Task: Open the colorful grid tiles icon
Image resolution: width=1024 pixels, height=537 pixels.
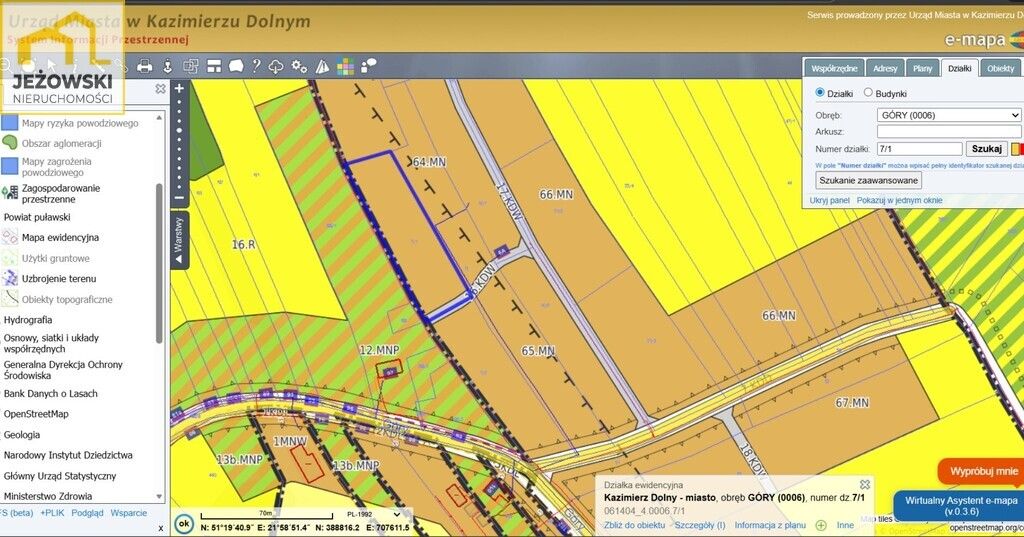Action: pyautogui.click(x=345, y=66)
